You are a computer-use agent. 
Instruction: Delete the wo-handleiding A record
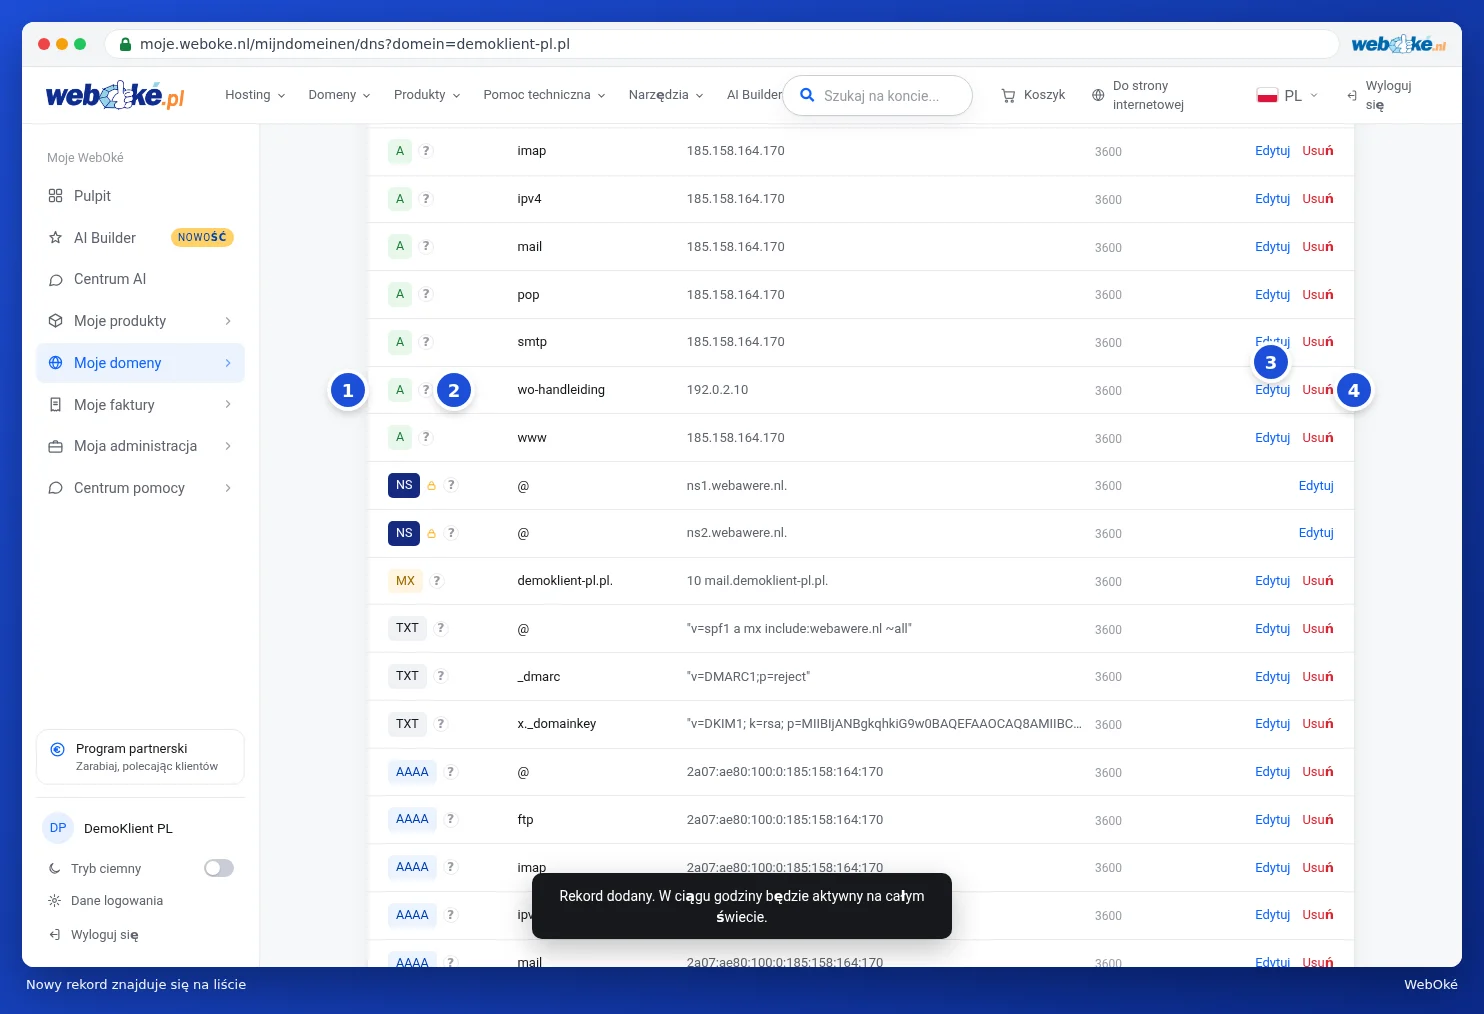tap(1318, 390)
